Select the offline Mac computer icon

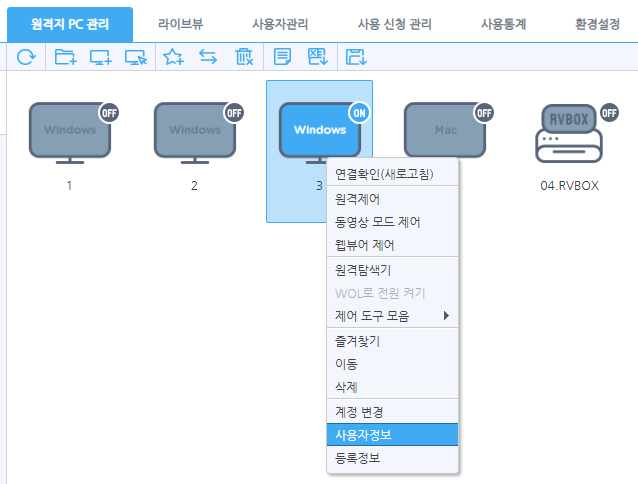click(x=445, y=133)
